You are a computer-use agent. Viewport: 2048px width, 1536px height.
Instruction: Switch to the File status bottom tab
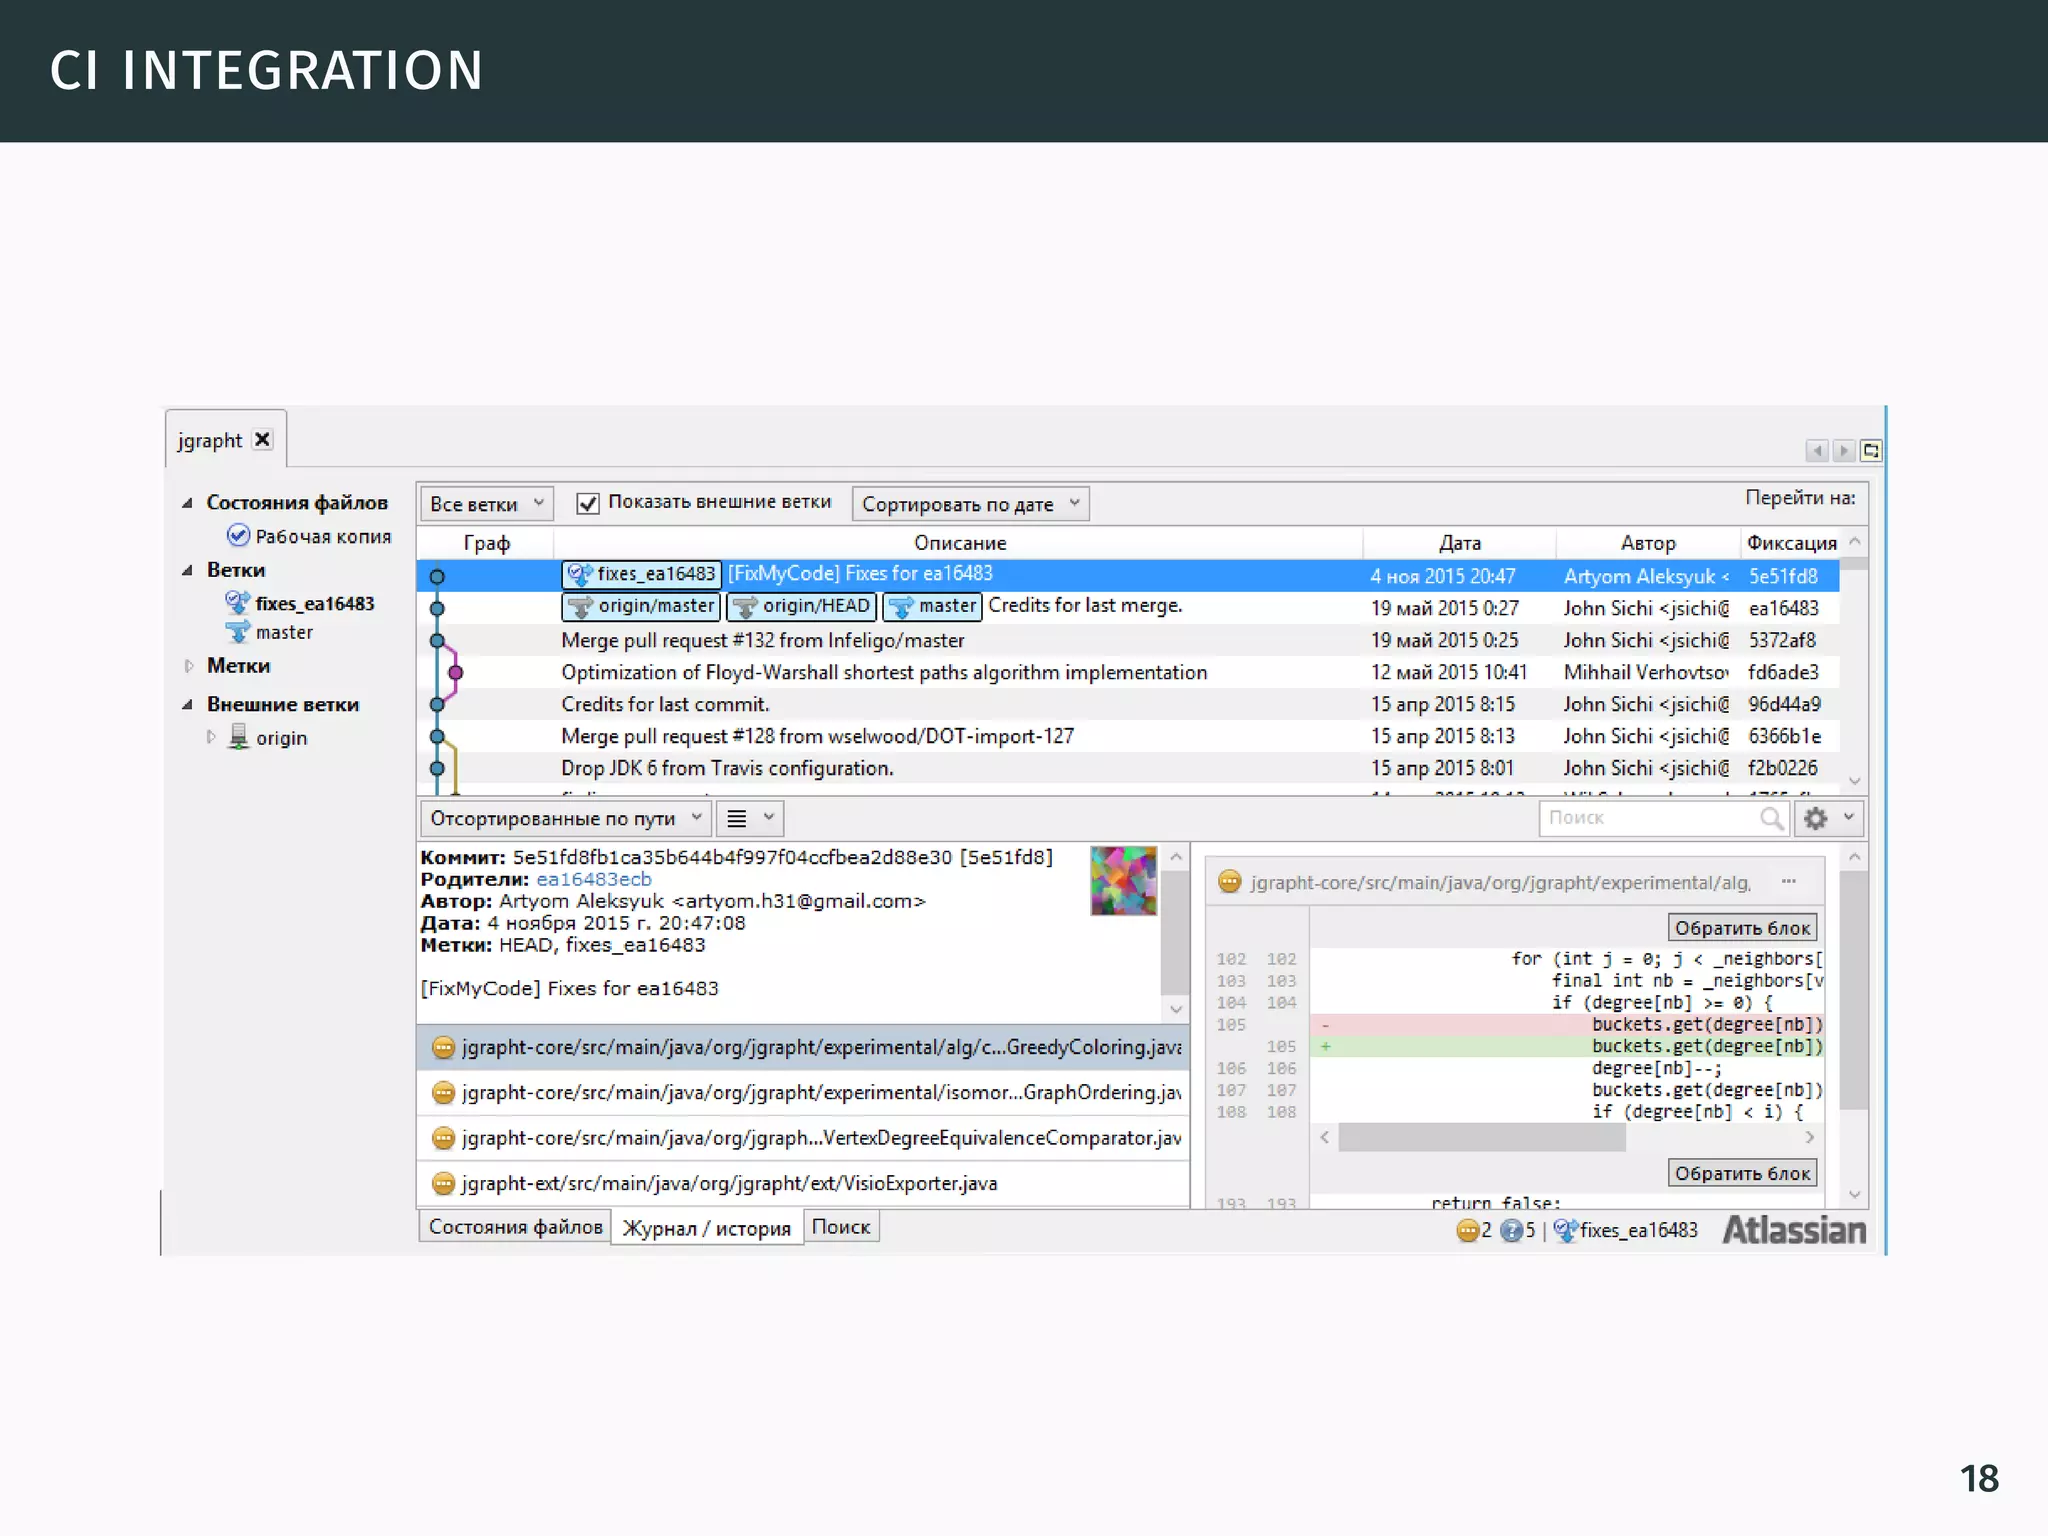(515, 1227)
